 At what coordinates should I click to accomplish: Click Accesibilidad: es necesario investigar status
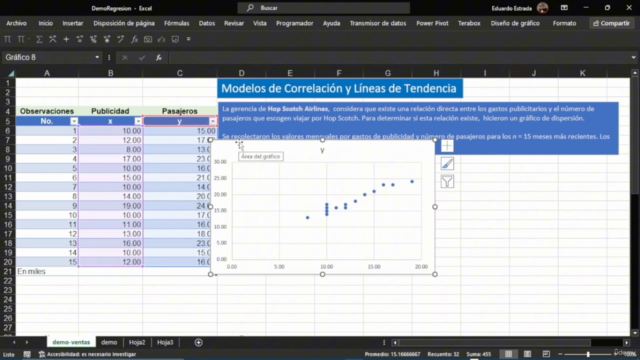pyautogui.click(x=87, y=354)
